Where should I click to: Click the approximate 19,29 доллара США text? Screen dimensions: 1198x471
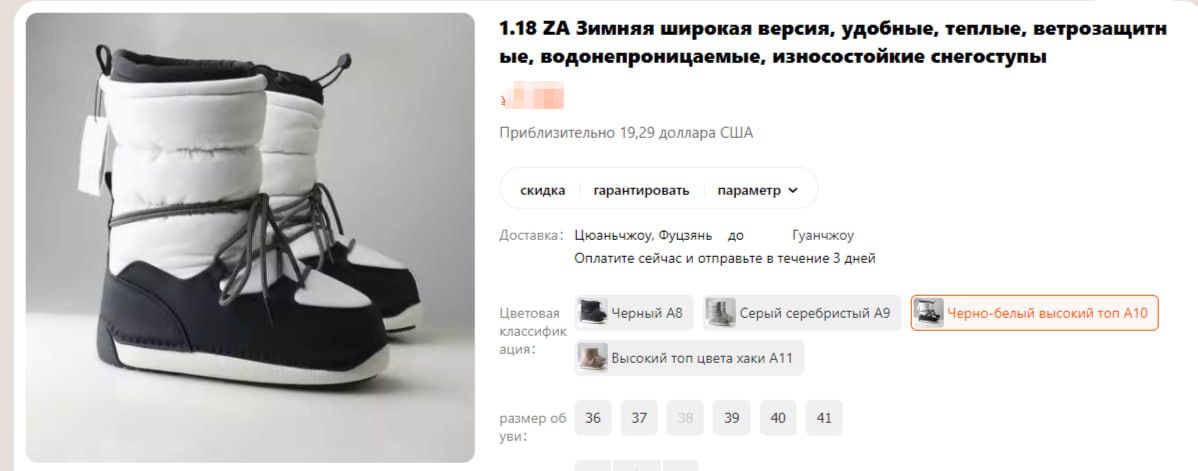[626, 133]
